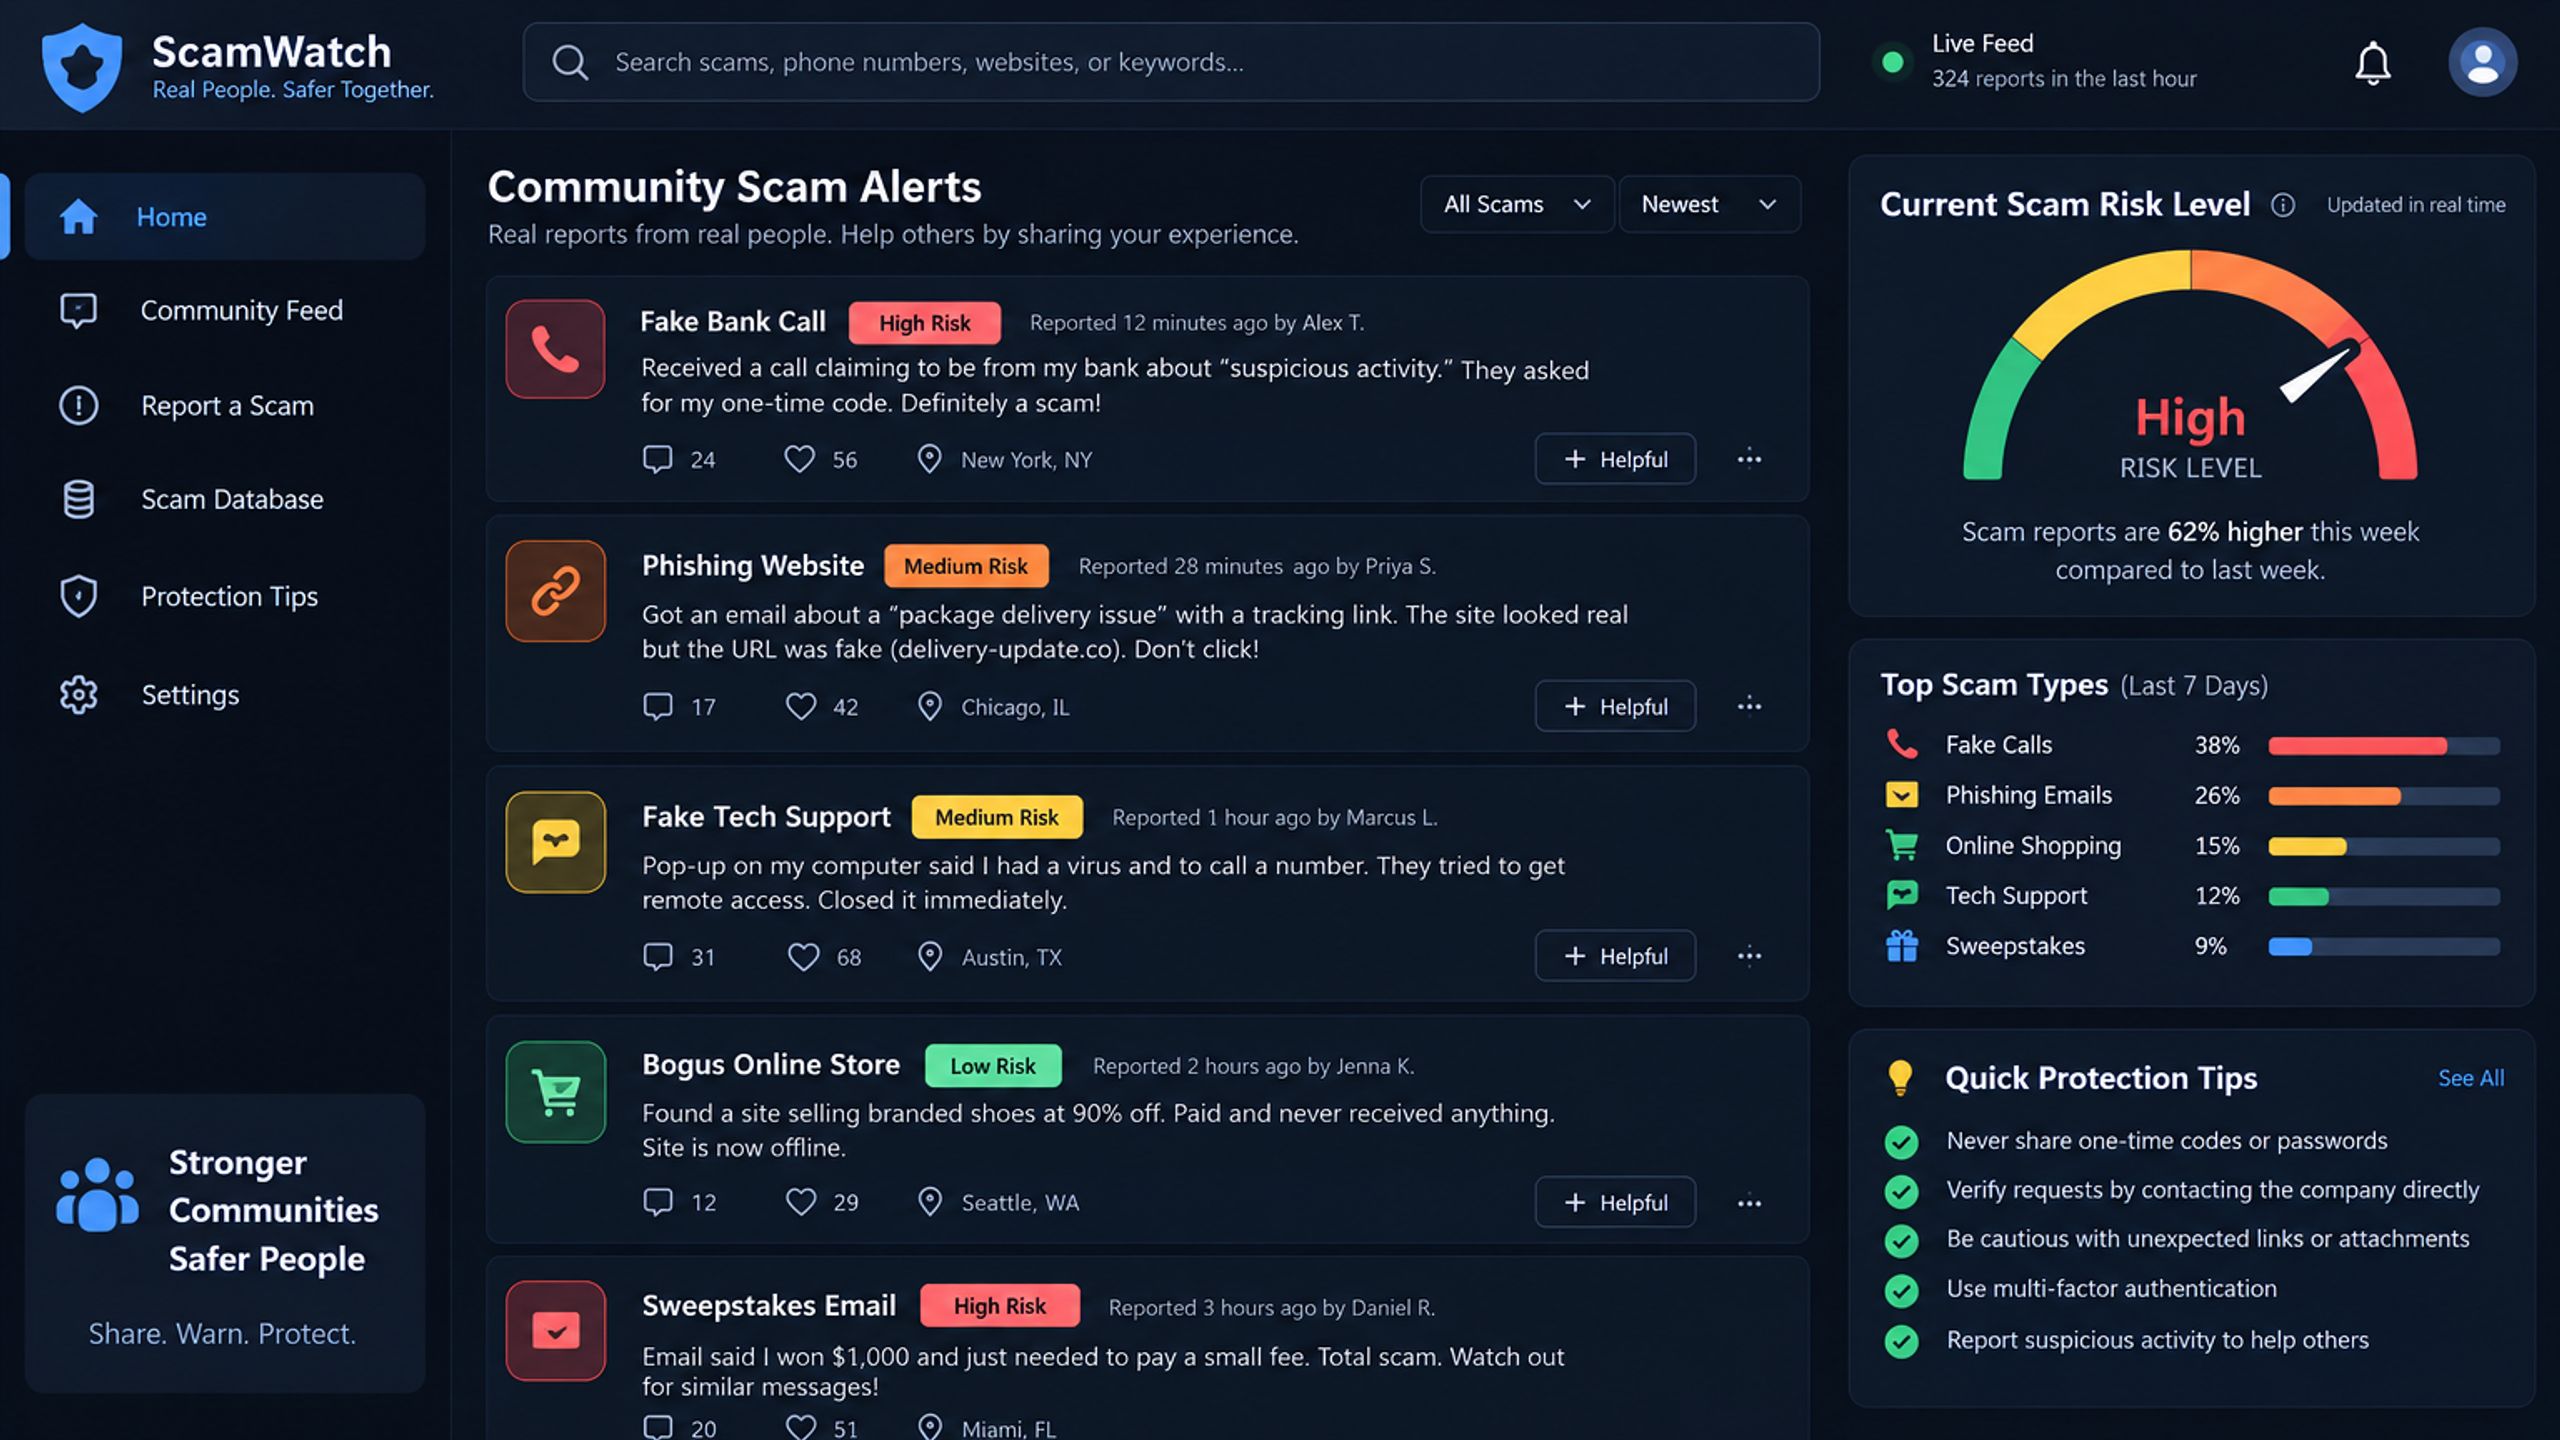Open more options for Fake Tech Support
The width and height of the screenshot is (2560, 1440).
pos(1749,956)
